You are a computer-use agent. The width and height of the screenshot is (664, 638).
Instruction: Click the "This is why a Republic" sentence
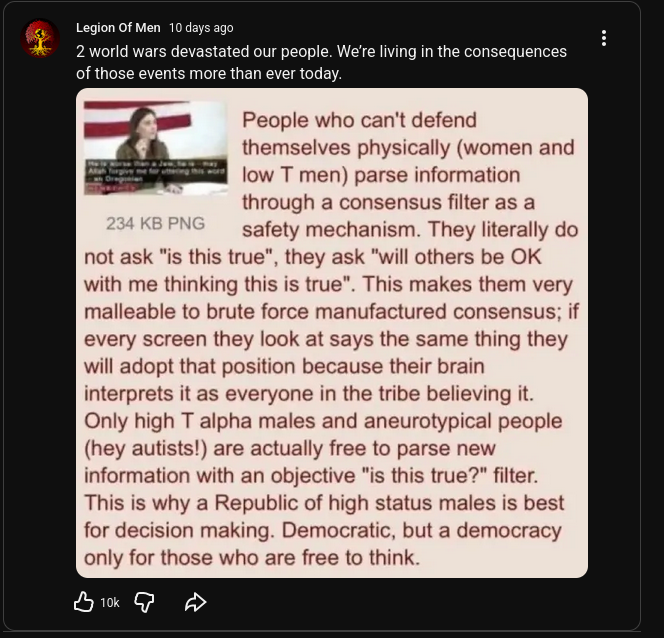click(x=324, y=503)
